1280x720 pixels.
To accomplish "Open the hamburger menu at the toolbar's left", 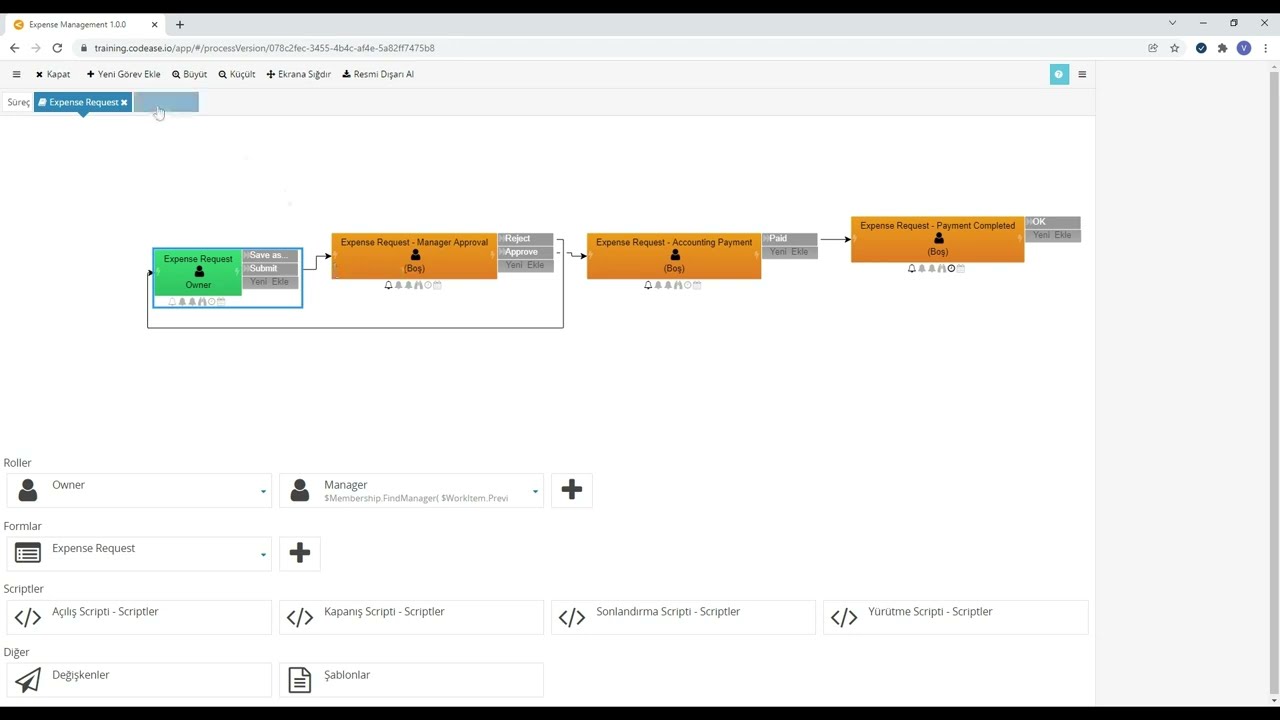I will click(16, 74).
